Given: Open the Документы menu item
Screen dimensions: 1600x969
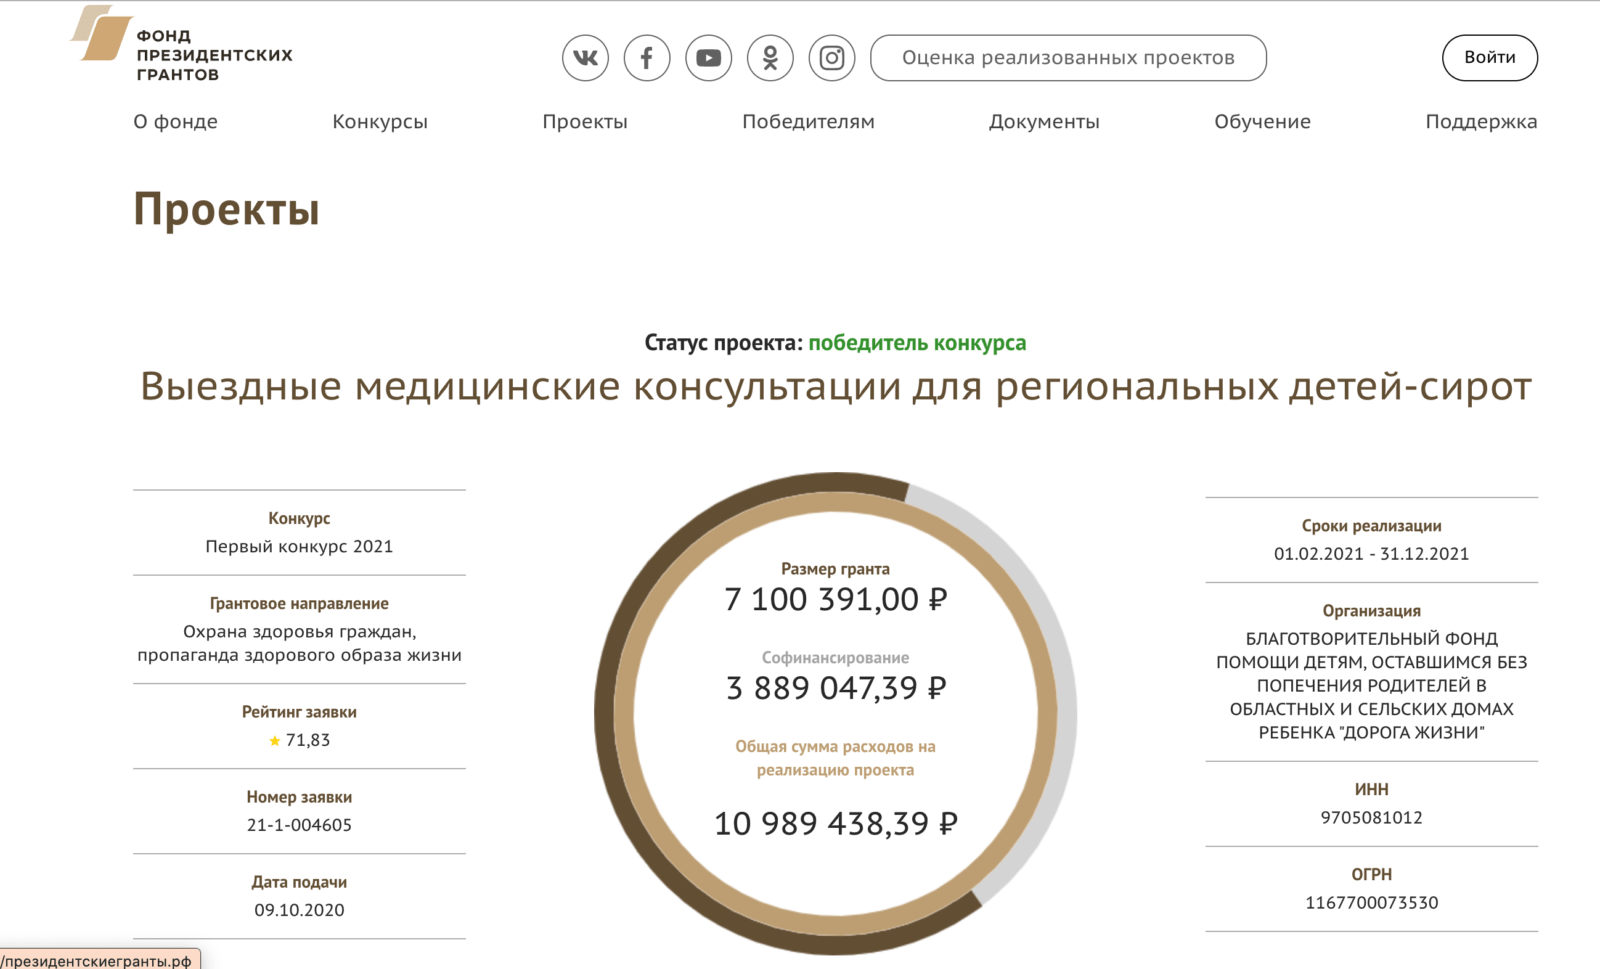Looking at the screenshot, I should pos(1044,122).
